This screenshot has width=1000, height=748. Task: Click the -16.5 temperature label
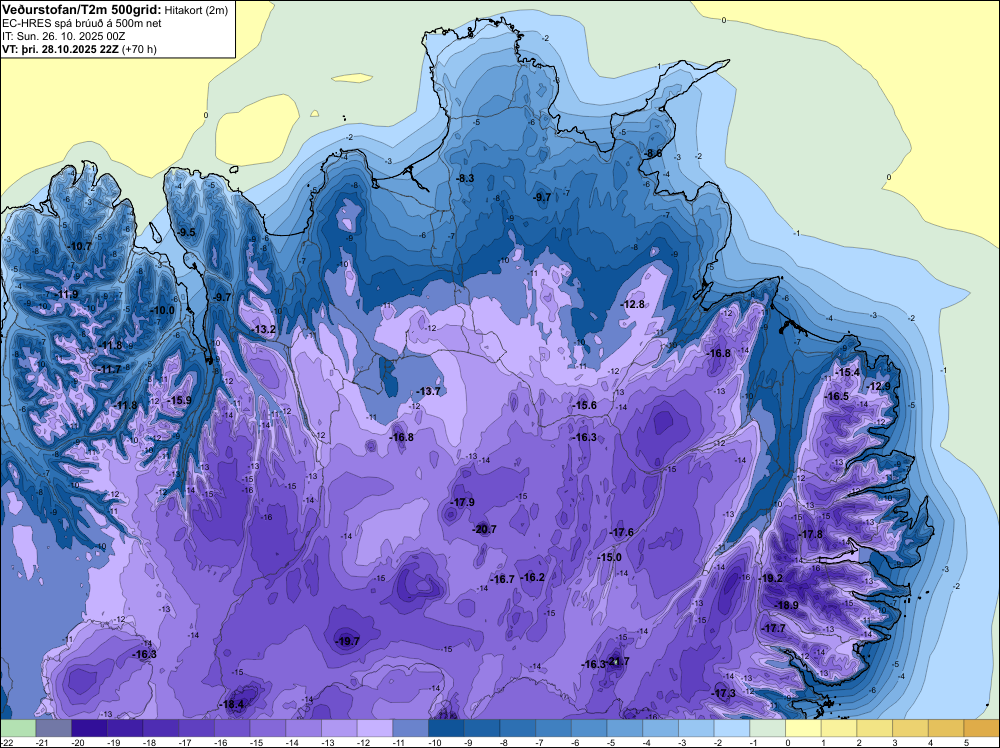pos(837,397)
